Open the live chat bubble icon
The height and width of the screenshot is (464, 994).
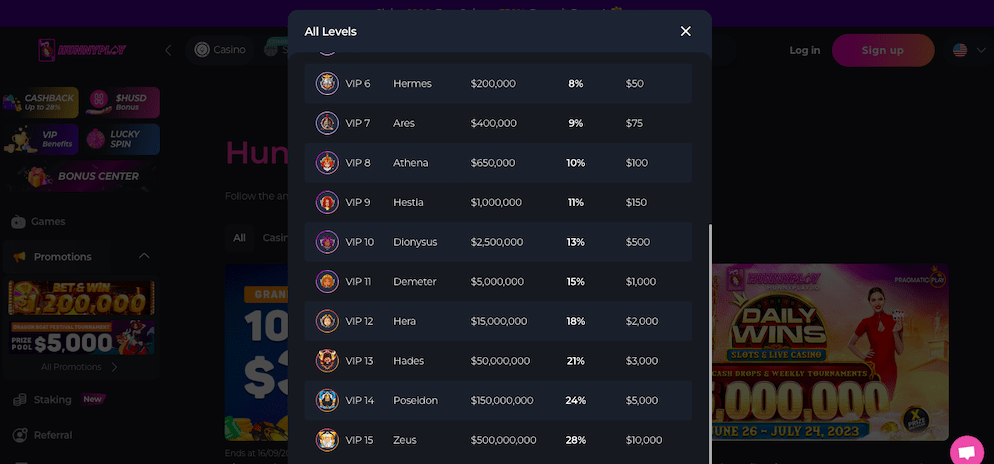pos(967,451)
